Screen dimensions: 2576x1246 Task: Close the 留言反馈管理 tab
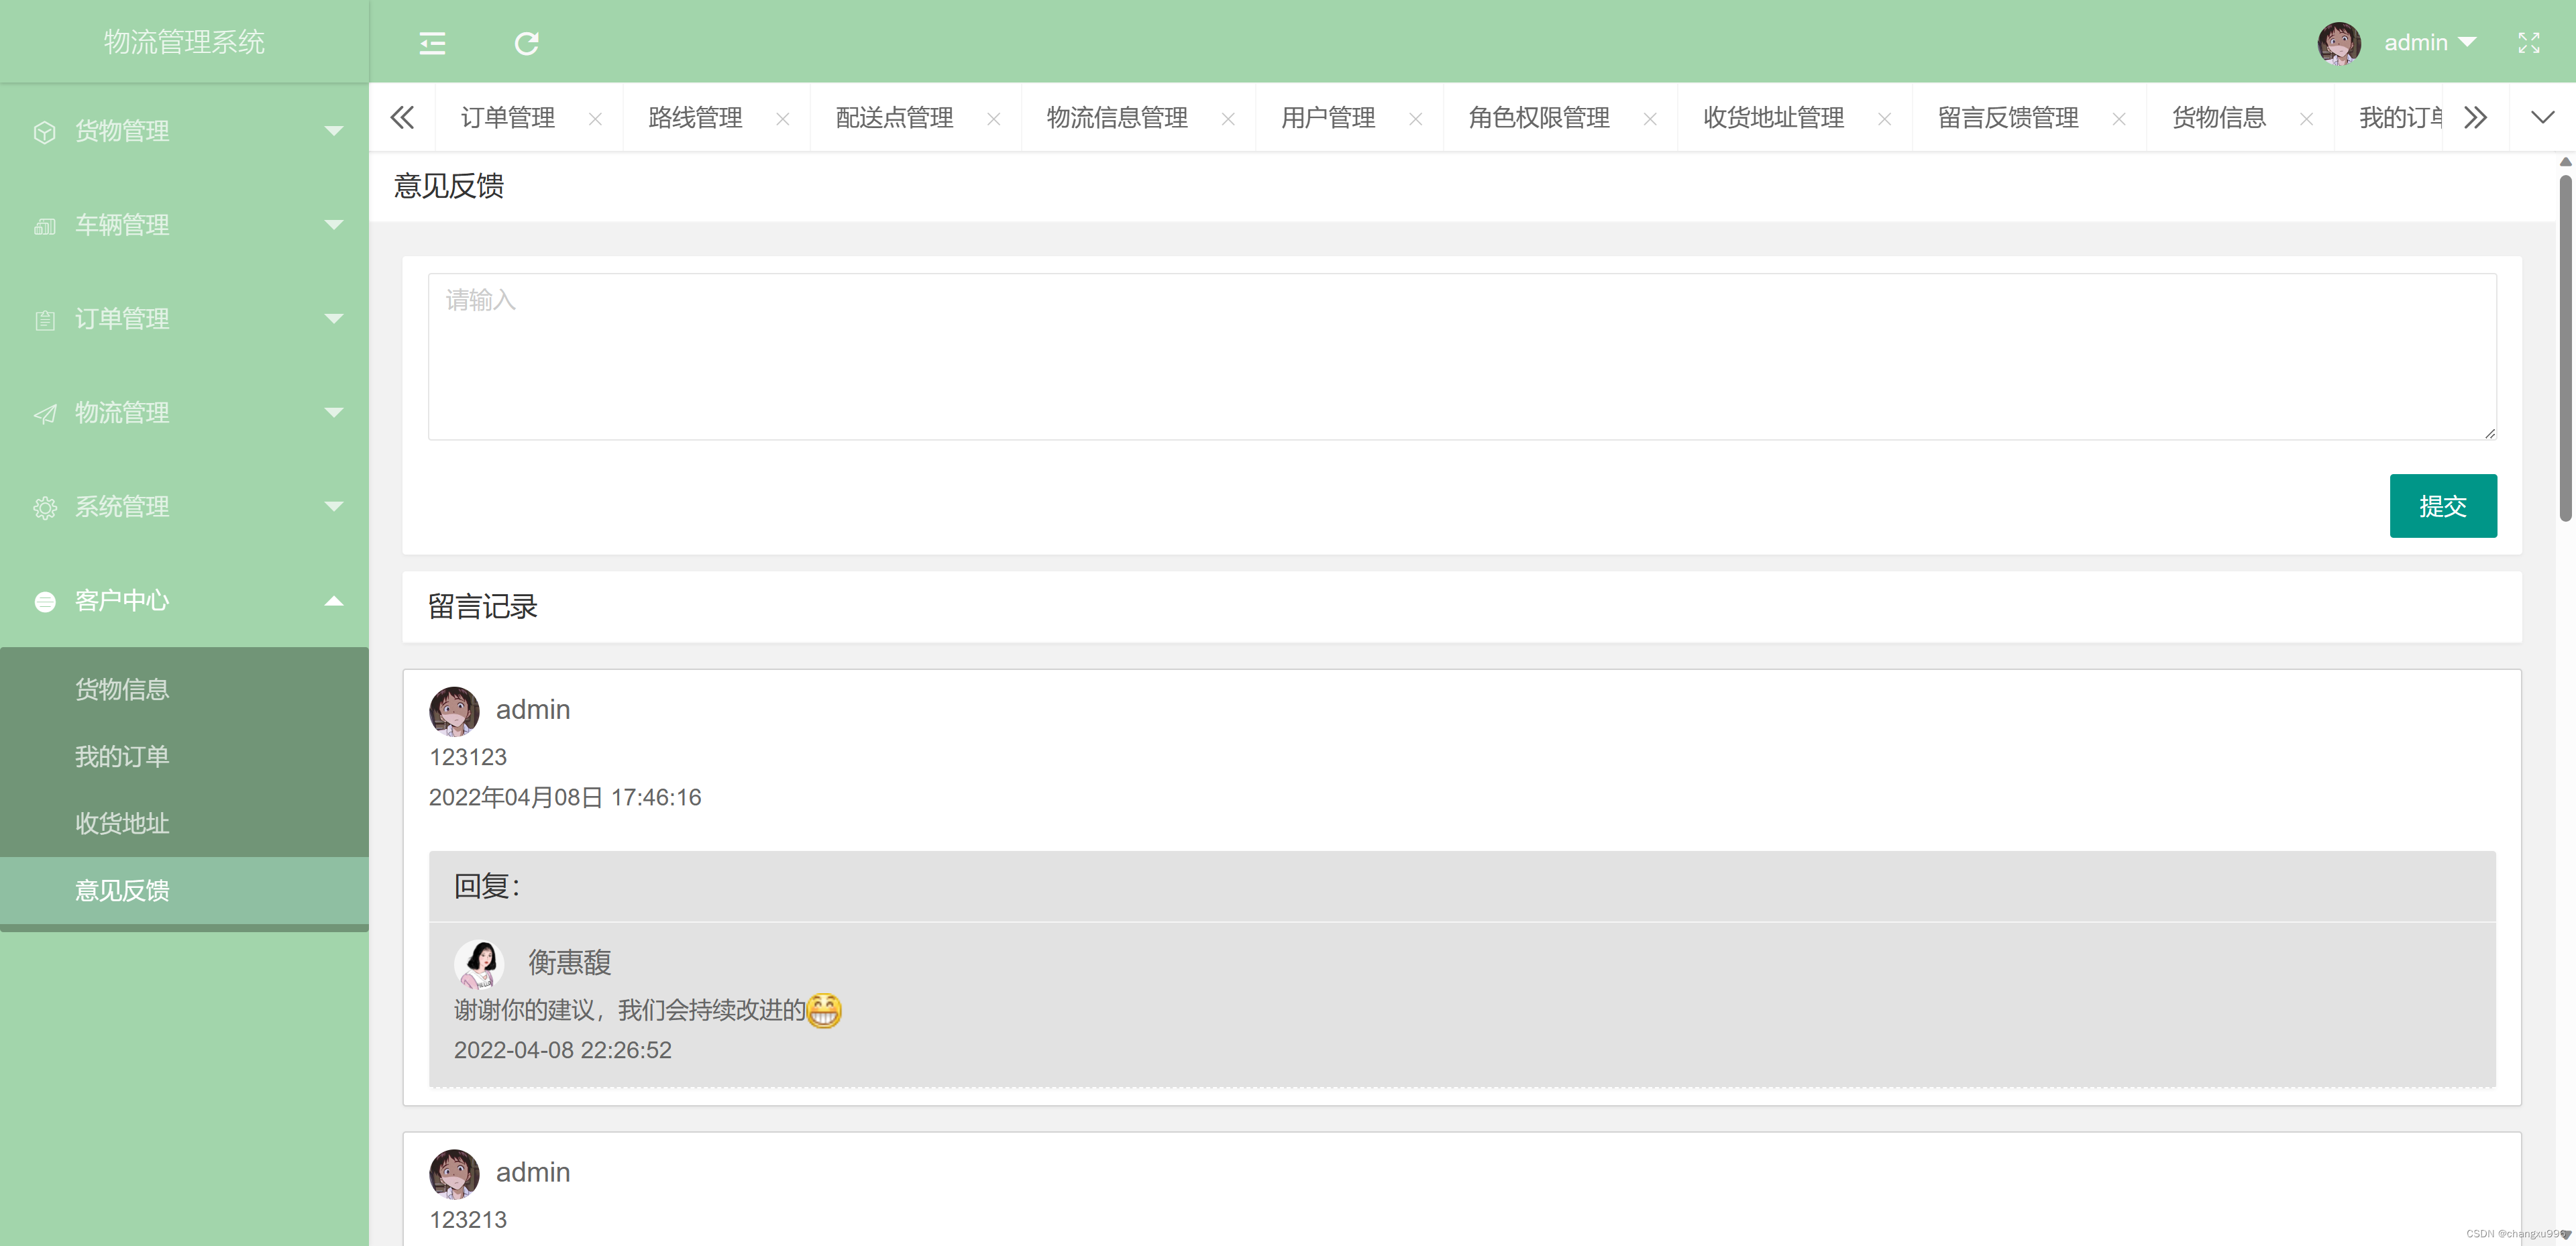point(2118,119)
